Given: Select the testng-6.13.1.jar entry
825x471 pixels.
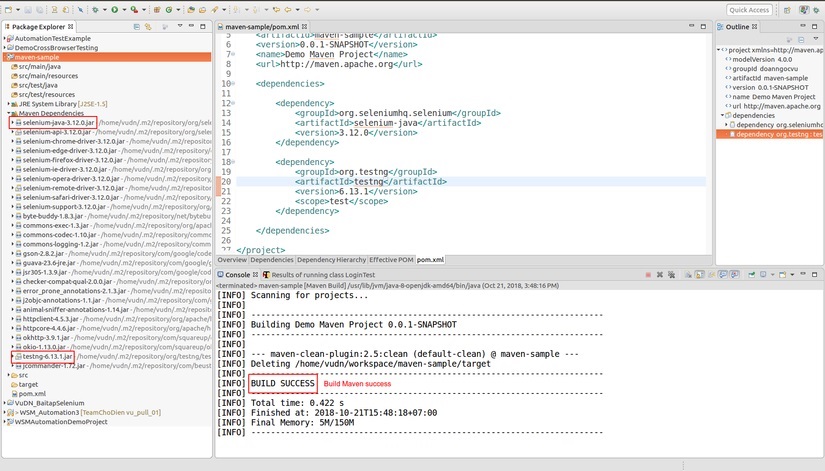Looking at the screenshot, I should [x=47, y=356].
